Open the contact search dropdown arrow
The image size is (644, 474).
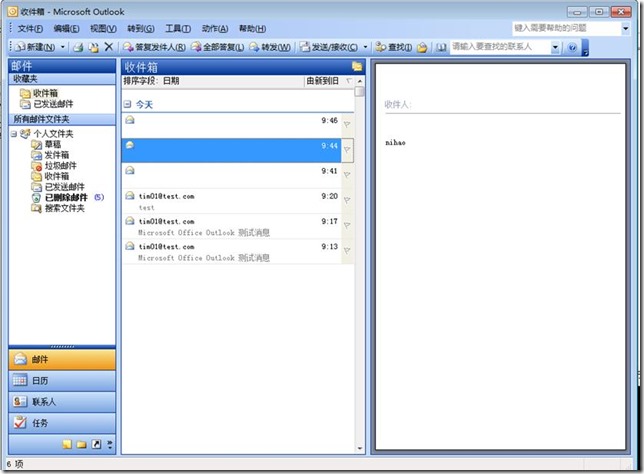point(555,47)
